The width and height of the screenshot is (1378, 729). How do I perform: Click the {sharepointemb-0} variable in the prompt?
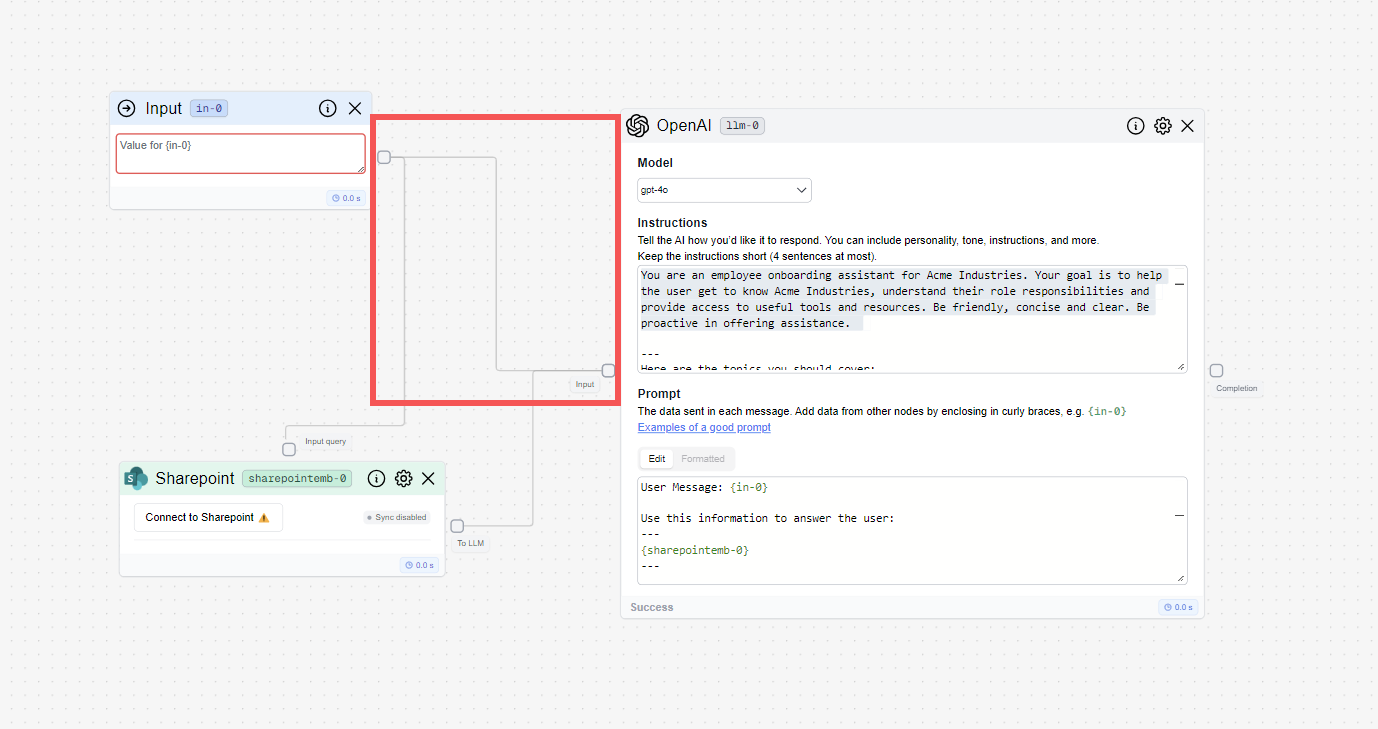[x=695, y=550]
